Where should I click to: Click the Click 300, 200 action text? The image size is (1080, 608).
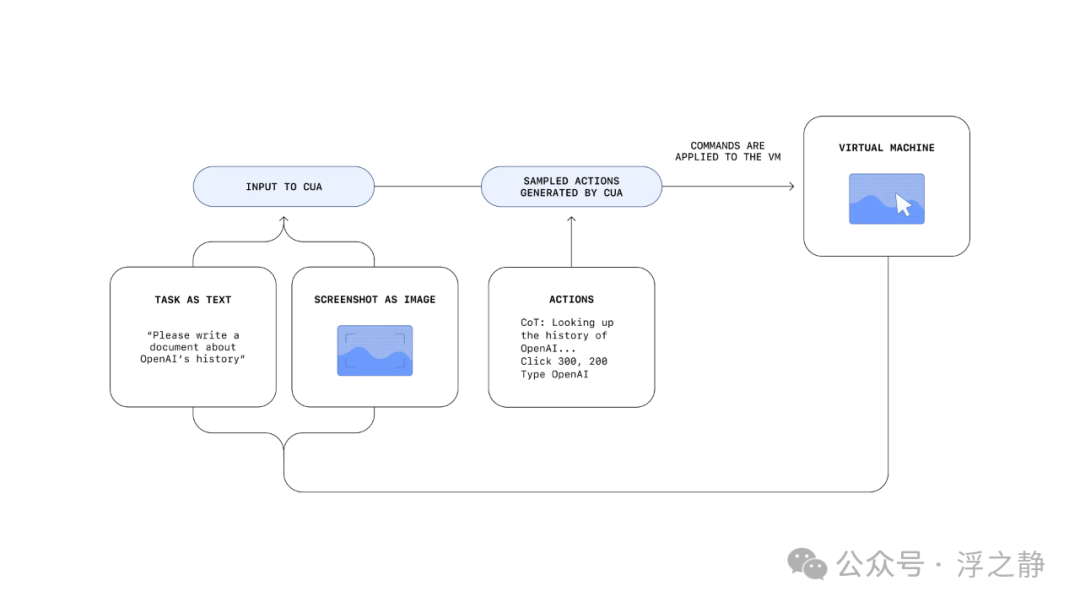click(x=563, y=361)
